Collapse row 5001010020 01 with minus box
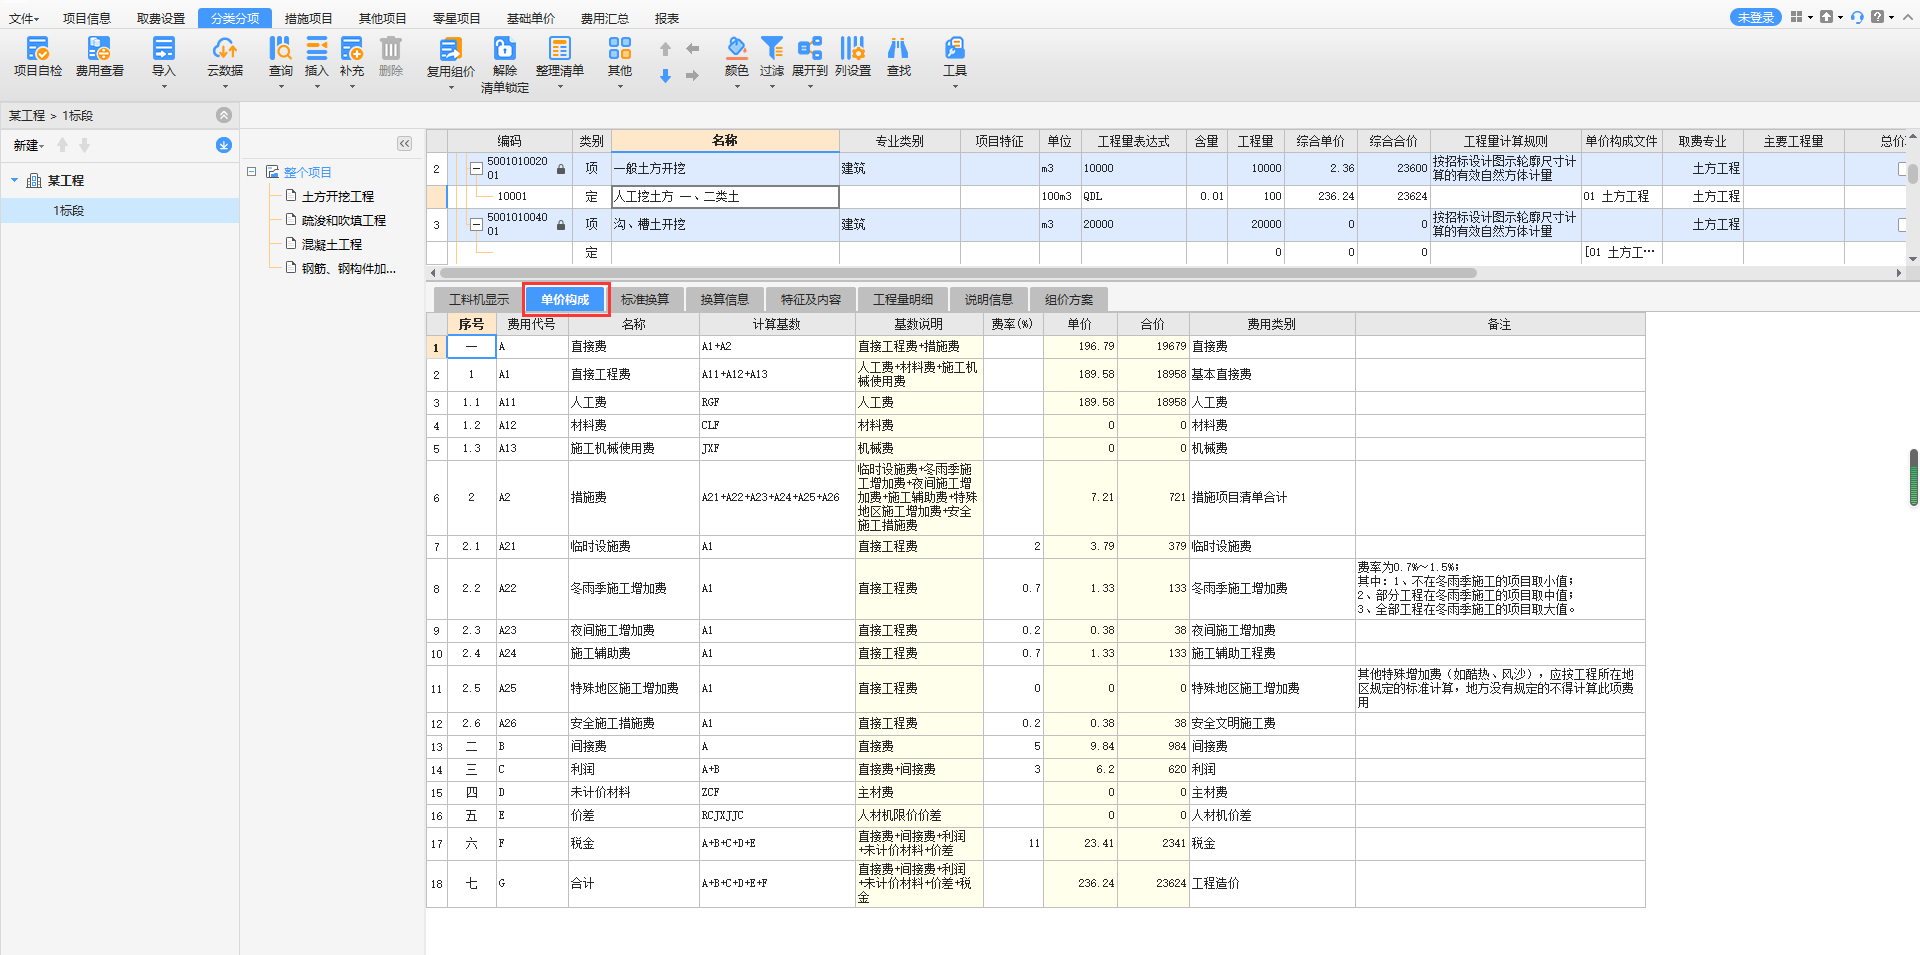This screenshot has width=1920, height=955. point(476,168)
